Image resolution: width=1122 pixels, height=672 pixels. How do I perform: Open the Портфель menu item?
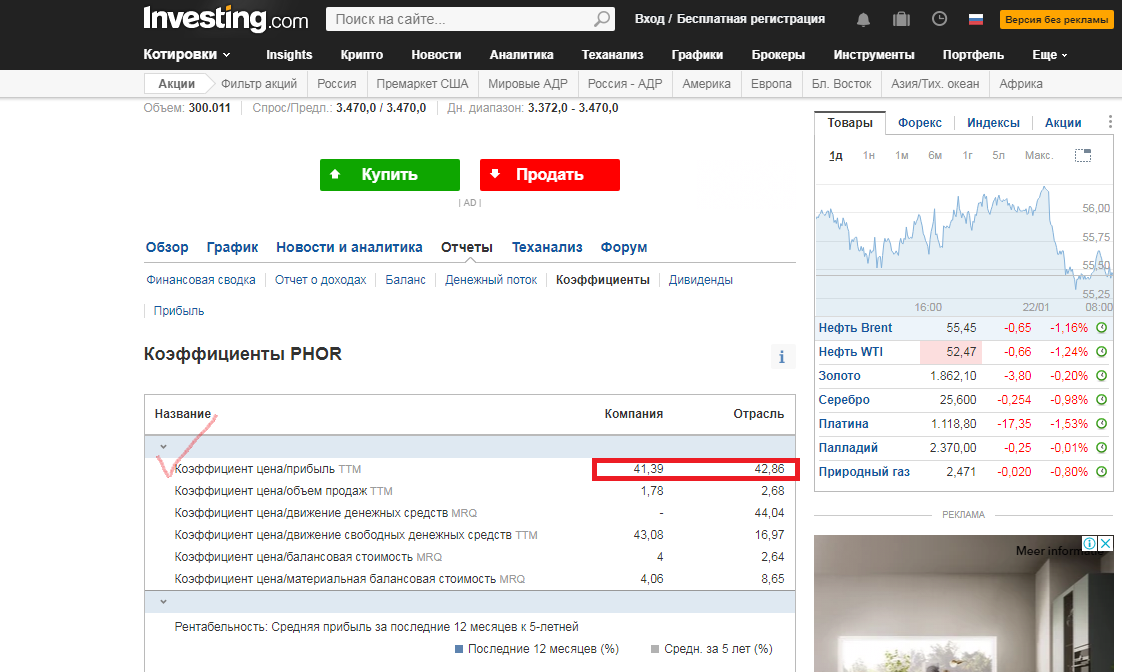pyautogui.click(x=973, y=54)
